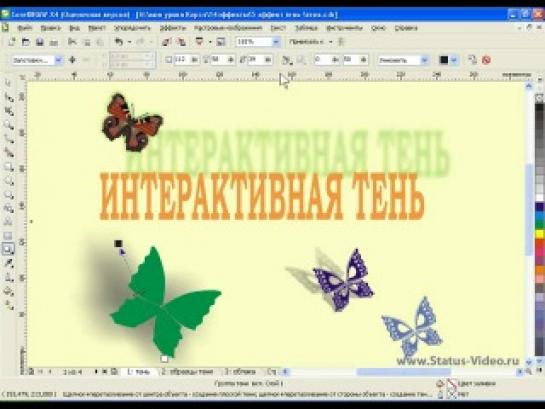Select the Zoom tool in toolbox
The width and height of the screenshot is (545, 409).
8,125
